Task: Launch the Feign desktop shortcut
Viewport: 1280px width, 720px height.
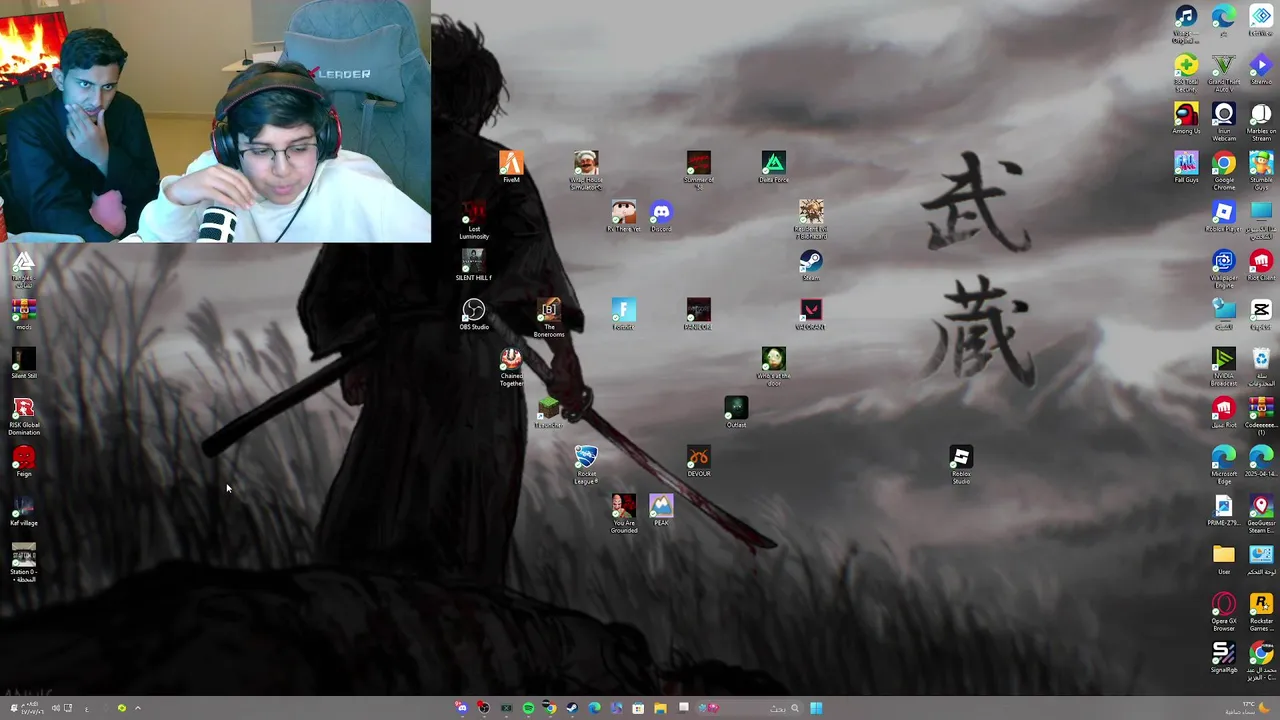Action: coord(24,461)
